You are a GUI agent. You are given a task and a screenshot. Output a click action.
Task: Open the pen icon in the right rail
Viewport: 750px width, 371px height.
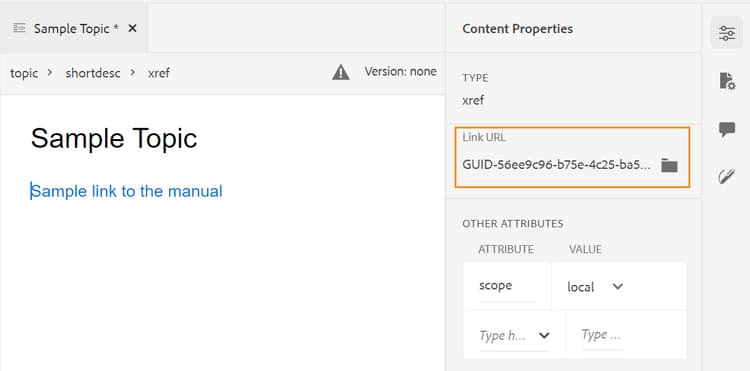[x=727, y=176]
